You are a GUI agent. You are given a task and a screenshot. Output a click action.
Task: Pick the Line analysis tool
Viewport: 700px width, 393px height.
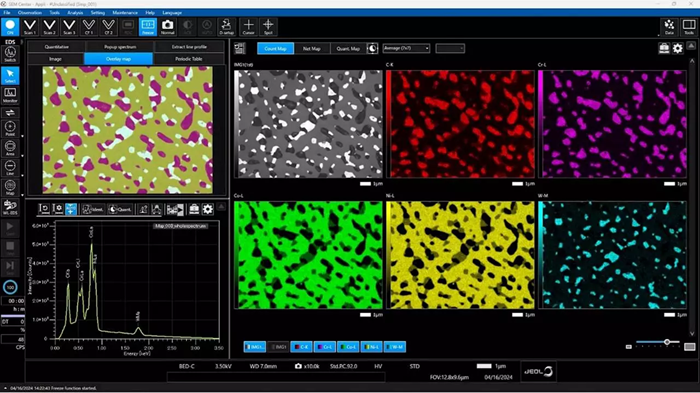pos(10,168)
